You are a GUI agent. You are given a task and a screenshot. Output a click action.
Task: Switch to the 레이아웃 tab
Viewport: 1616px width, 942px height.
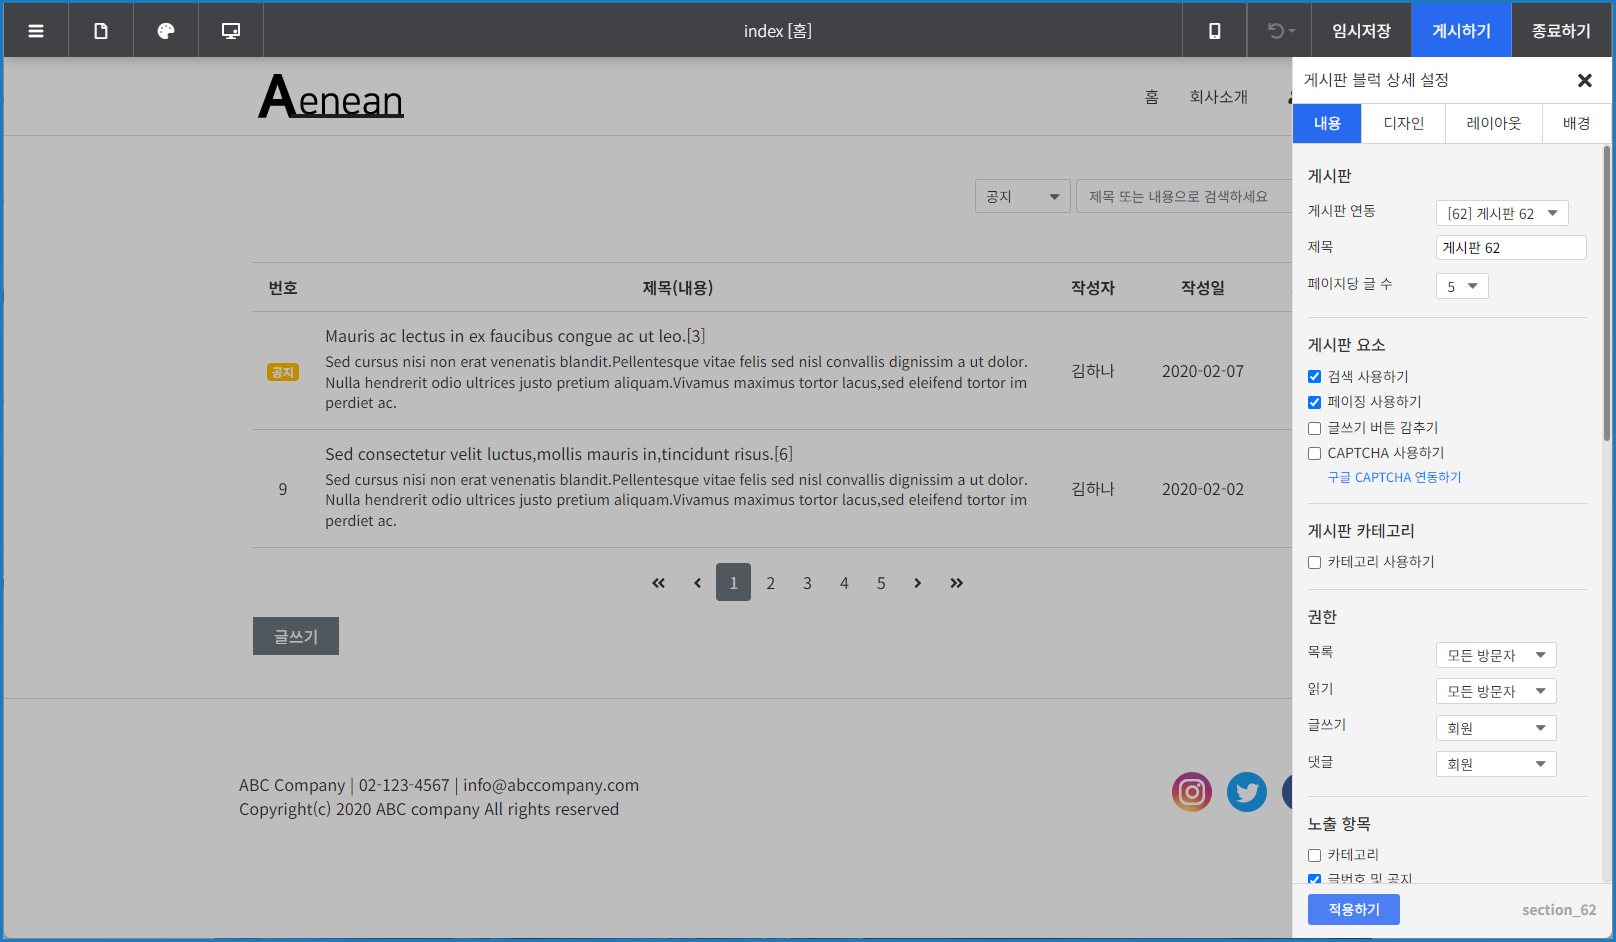(1493, 124)
